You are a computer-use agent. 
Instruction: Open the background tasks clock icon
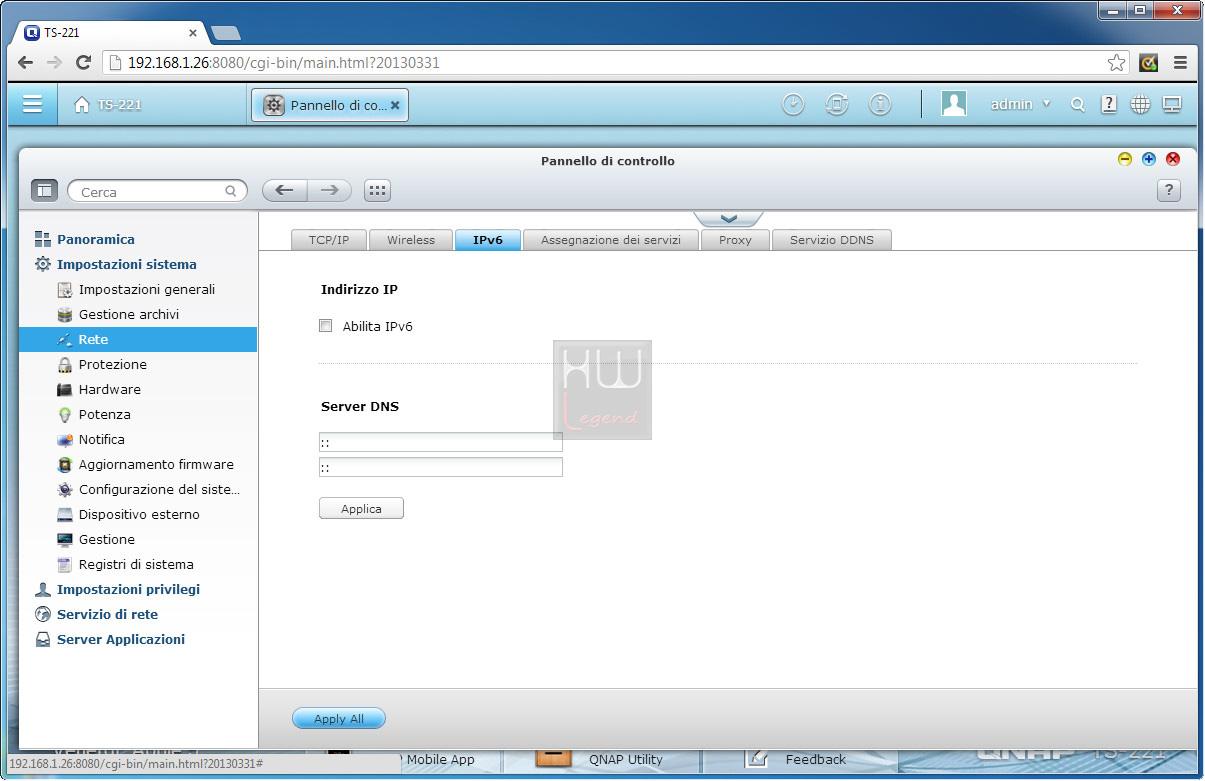pos(793,104)
